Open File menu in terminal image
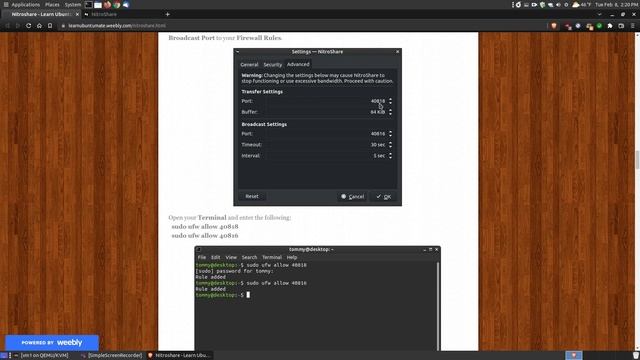This screenshot has height=360, width=640. (202, 258)
